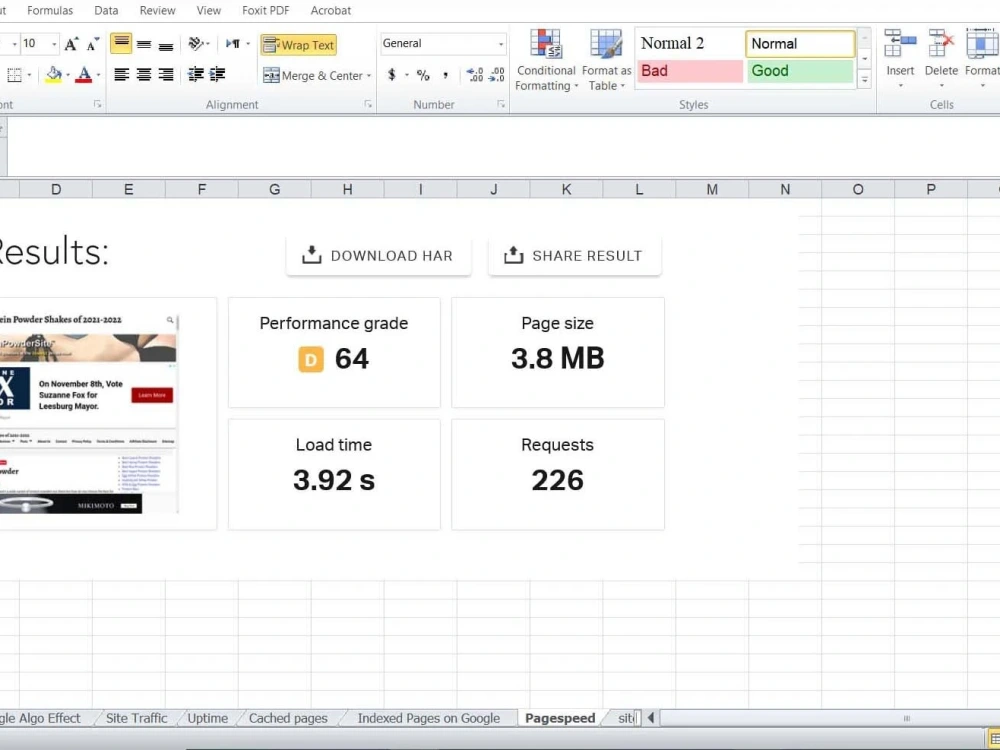Screen dimensions: 1000x750
Task: Expand the Merge & Center dropdown arrow
Action: [369, 76]
